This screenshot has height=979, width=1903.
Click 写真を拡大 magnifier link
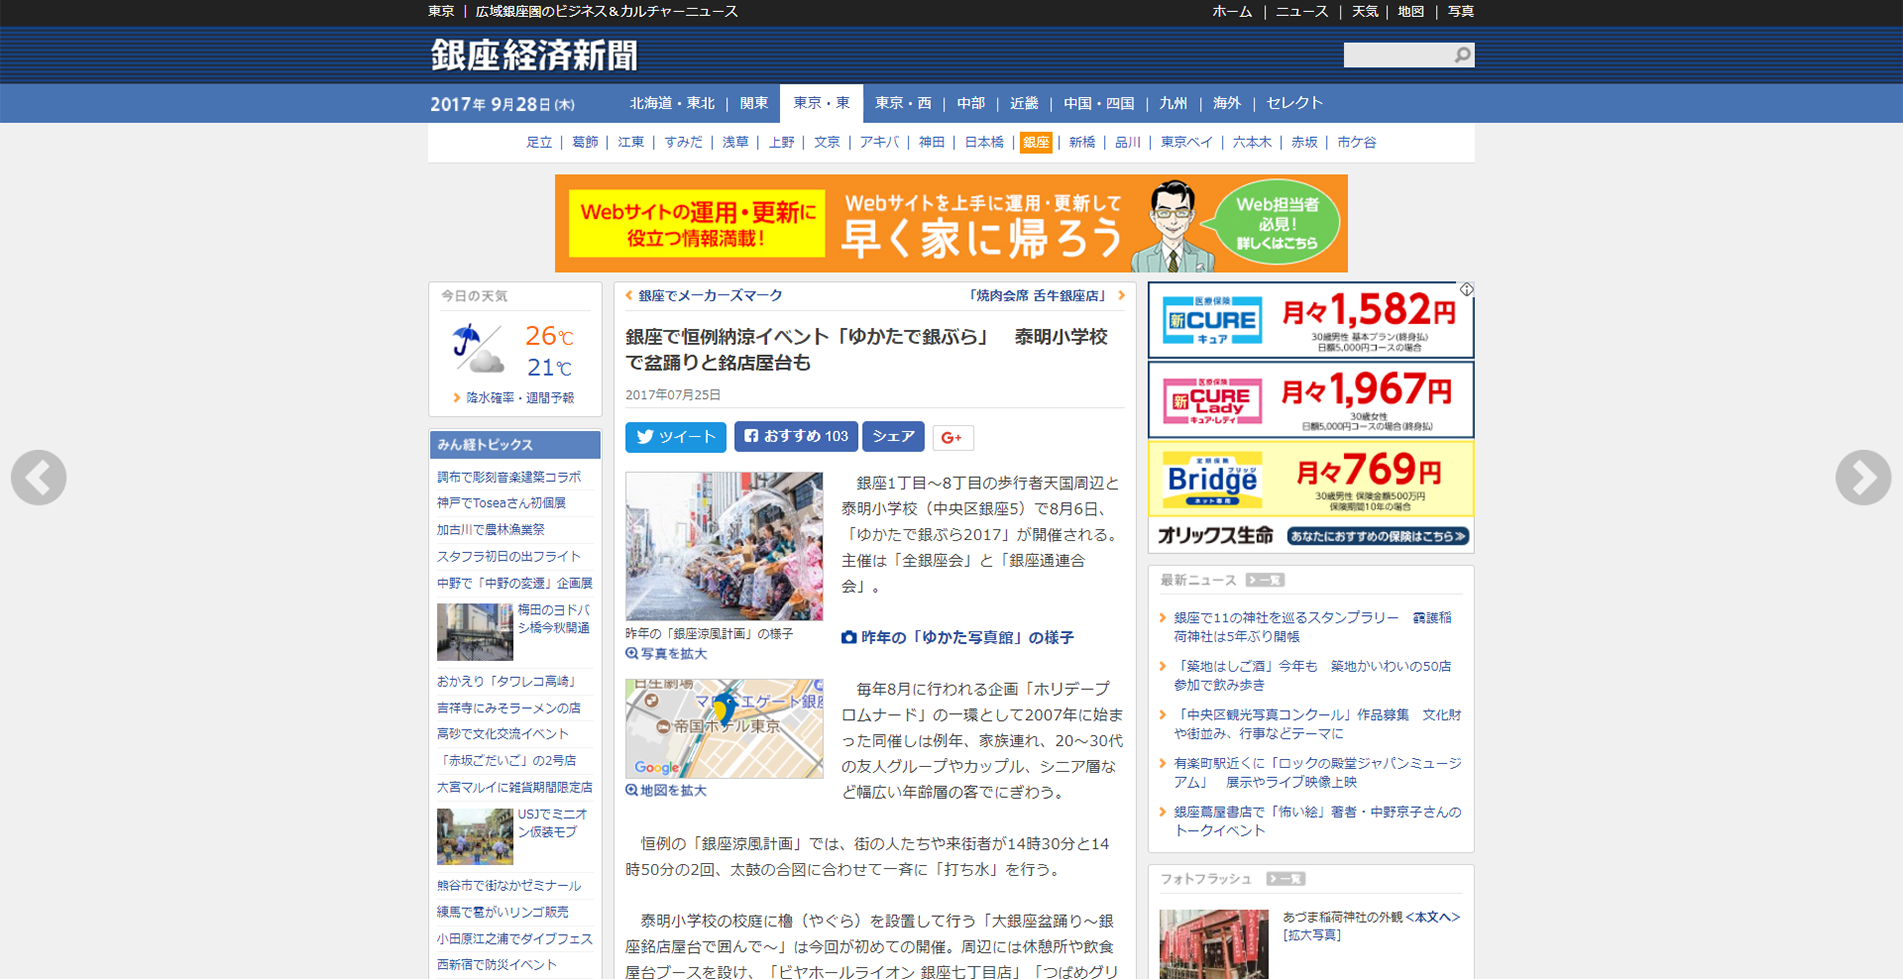click(x=666, y=654)
